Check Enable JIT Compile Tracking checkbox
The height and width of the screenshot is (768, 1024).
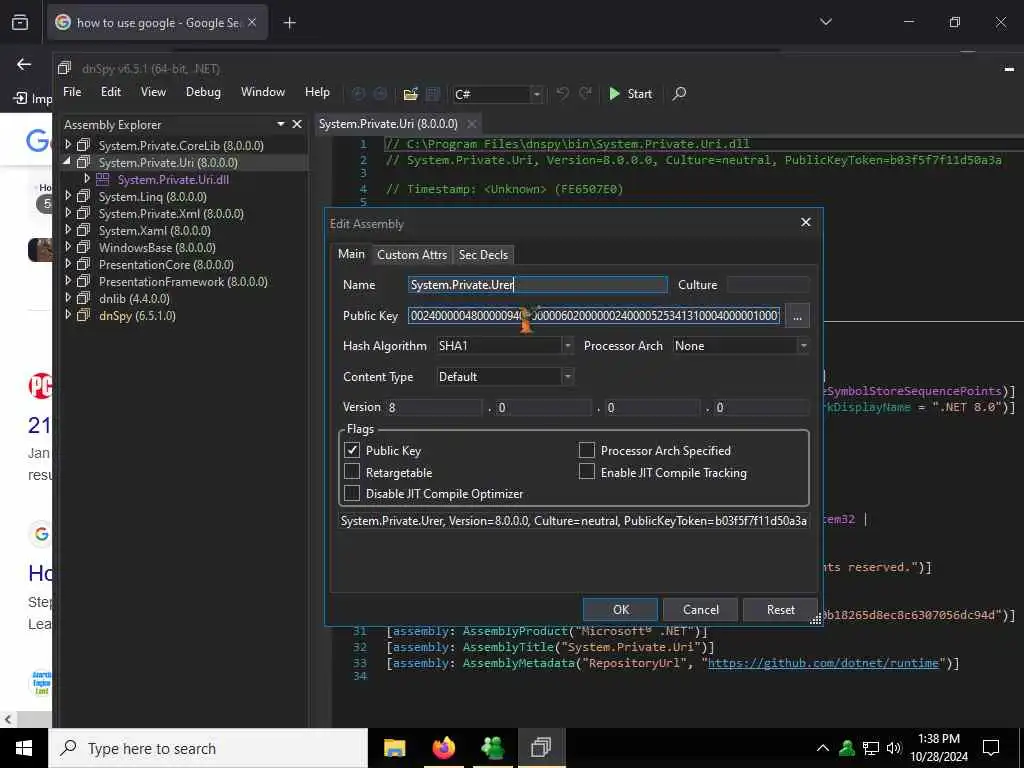pos(586,472)
